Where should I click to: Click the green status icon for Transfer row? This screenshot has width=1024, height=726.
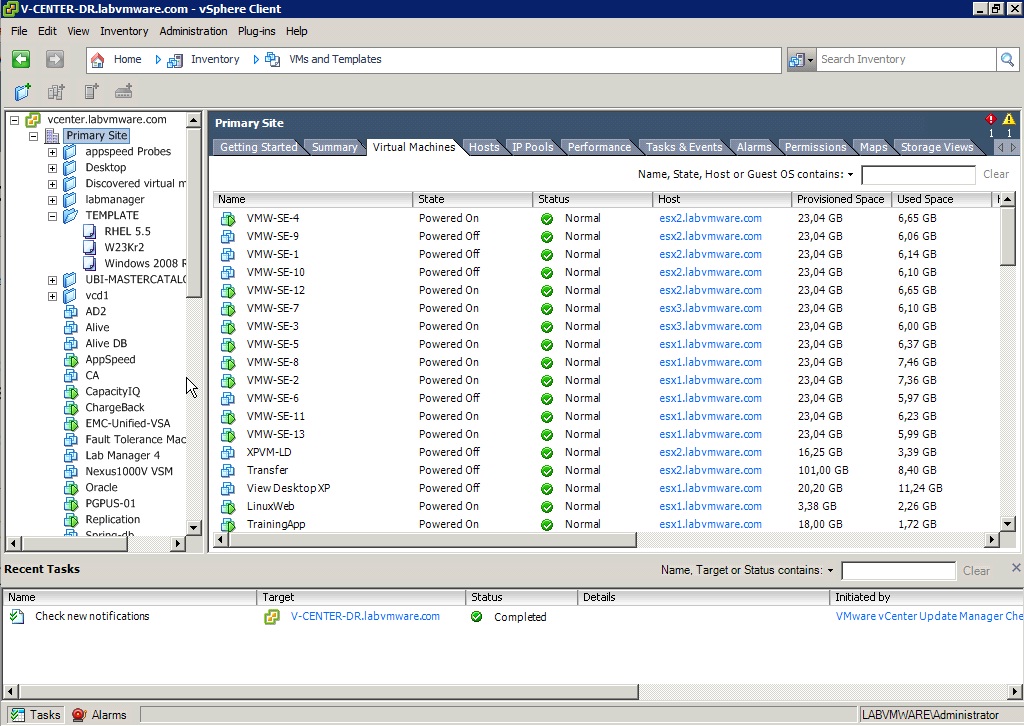pos(547,471)
